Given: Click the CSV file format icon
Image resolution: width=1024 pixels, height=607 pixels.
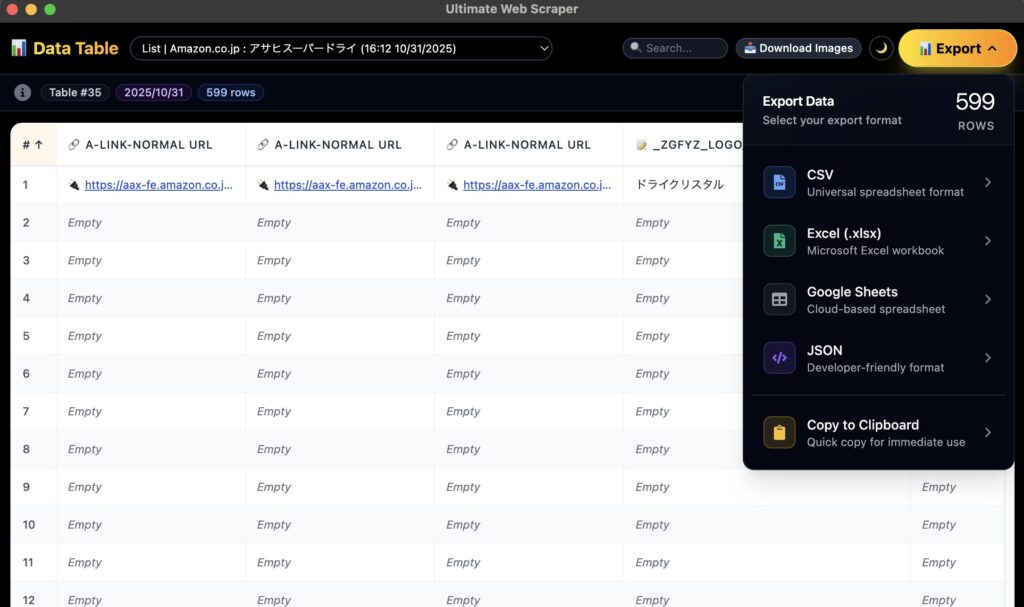Looking at the screenshot, I should (x=779, y=182).
